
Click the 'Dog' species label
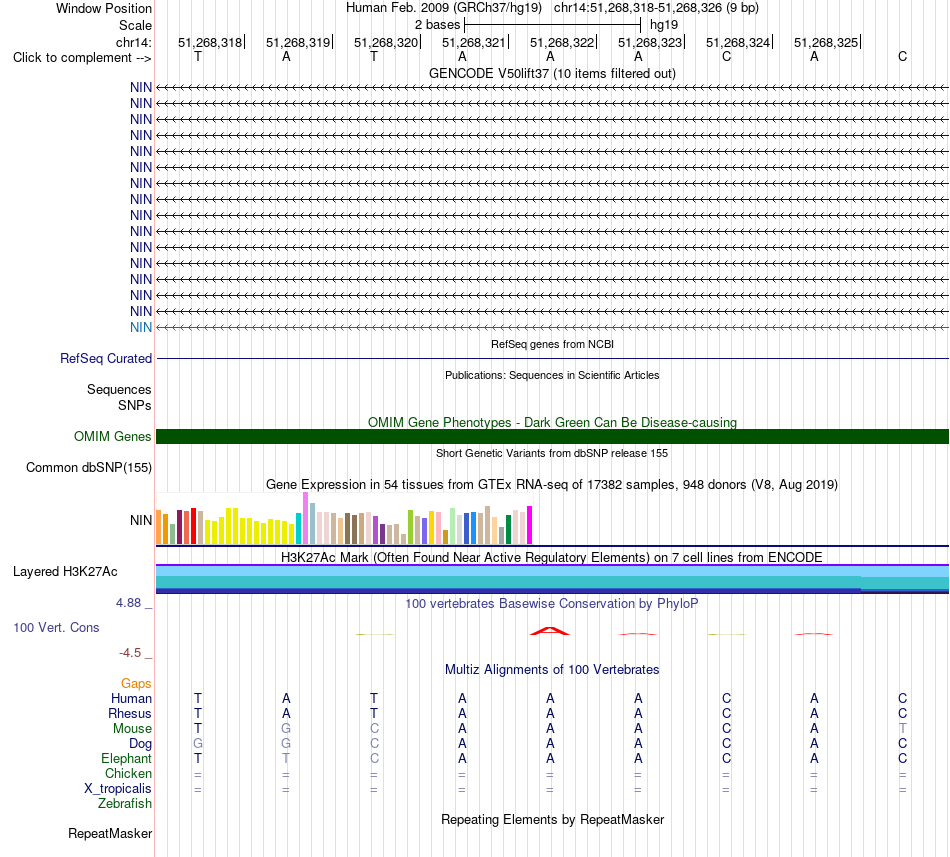[140, 744]
